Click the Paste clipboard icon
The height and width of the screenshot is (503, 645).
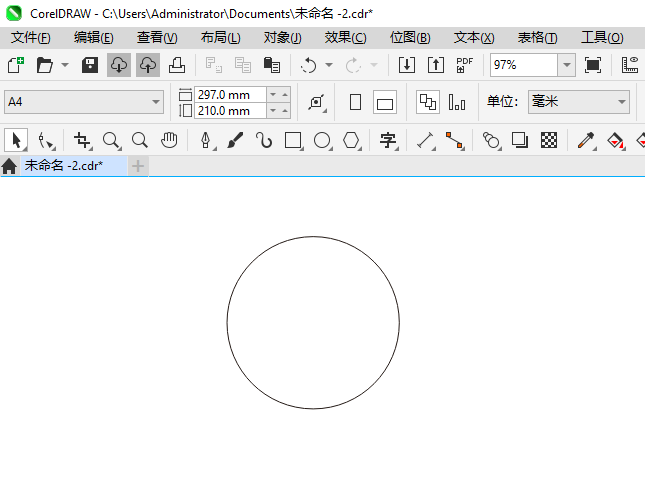point(272,65)
